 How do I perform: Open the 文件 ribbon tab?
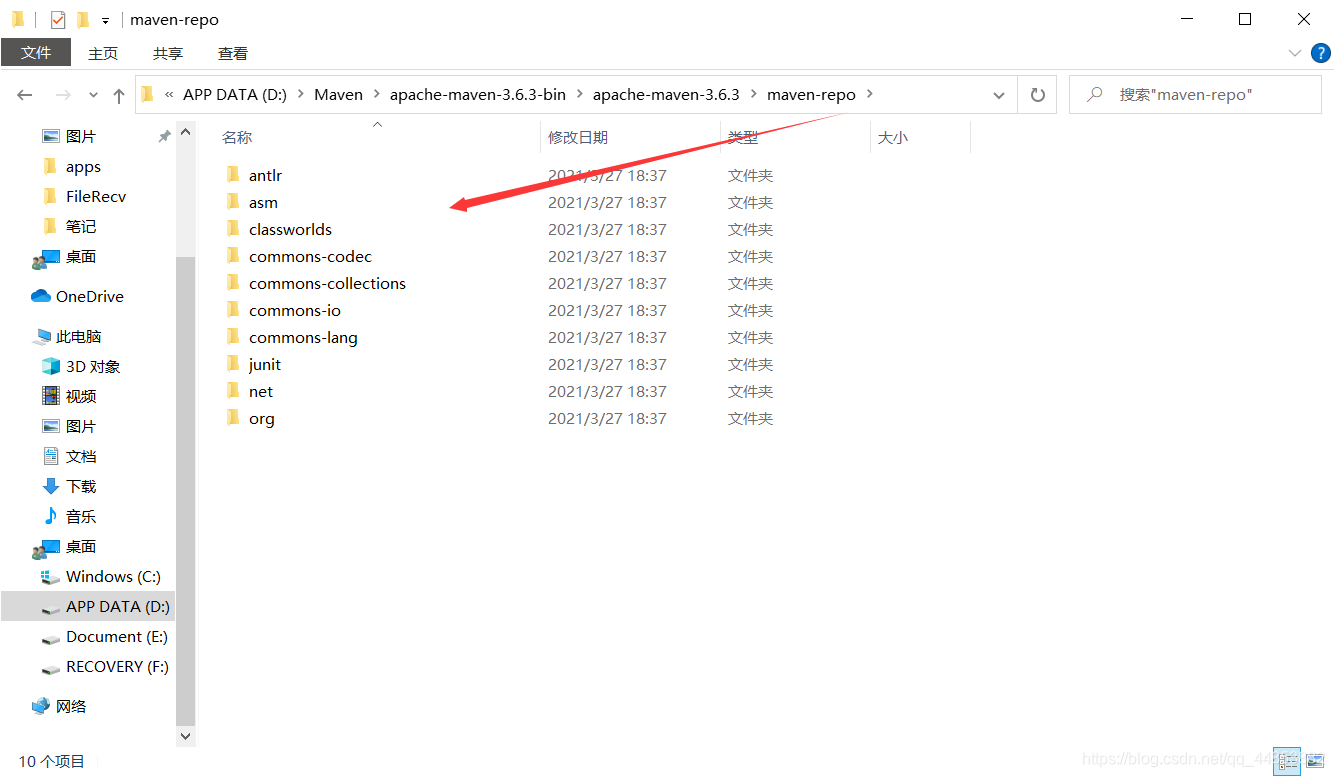pos(36,53)
